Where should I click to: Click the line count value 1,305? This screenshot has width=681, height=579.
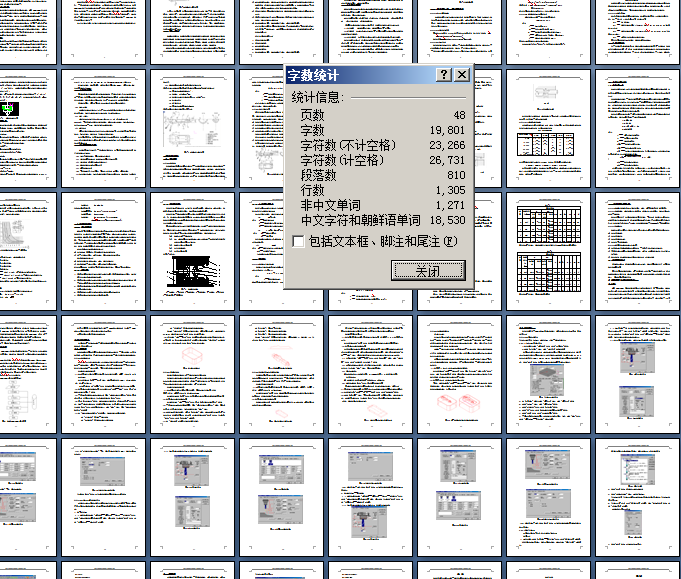click(450, 190)
